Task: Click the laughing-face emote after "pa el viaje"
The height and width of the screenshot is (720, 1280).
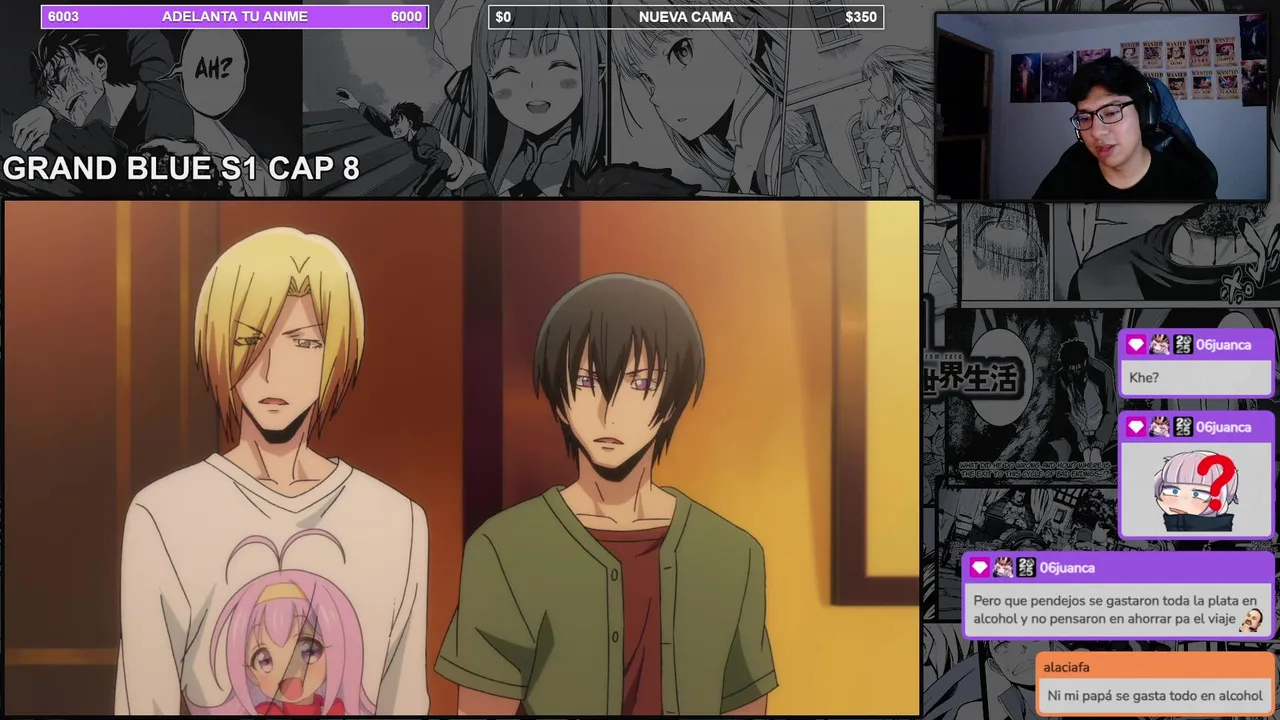Action: pos(1250,620)
